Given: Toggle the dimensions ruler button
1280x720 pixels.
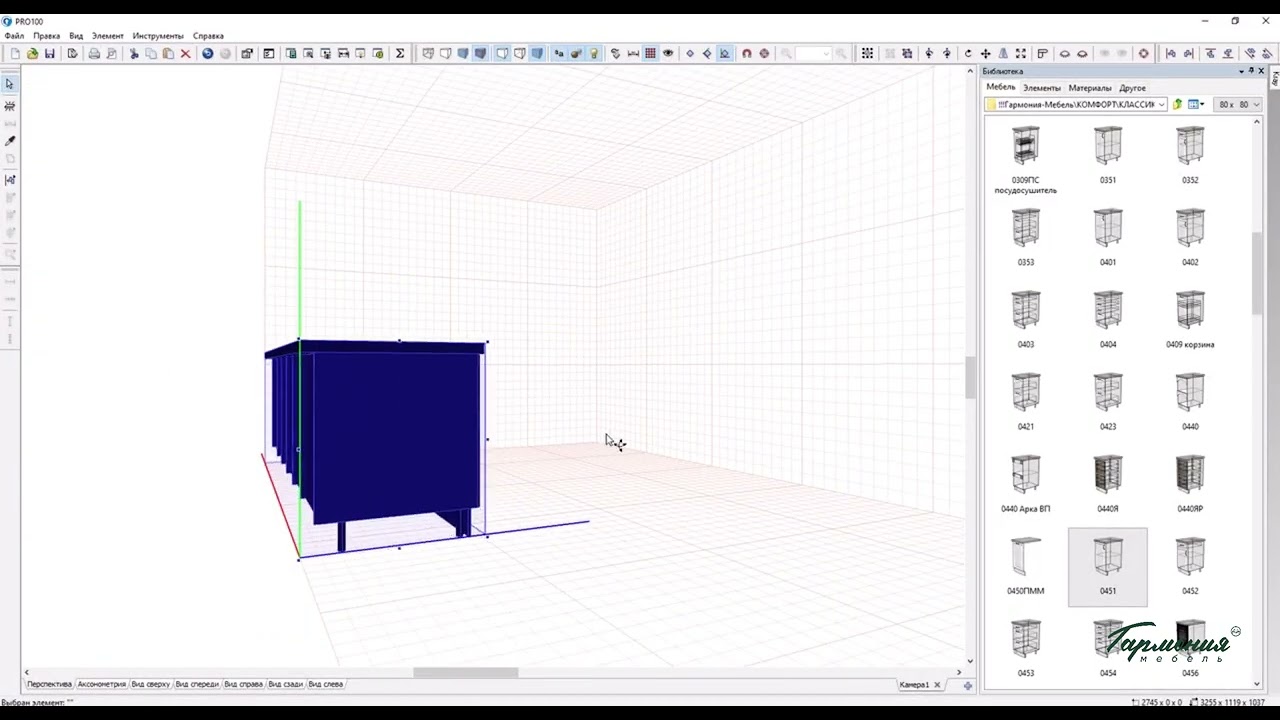Looking at the screenshot, I should (633, 54).
